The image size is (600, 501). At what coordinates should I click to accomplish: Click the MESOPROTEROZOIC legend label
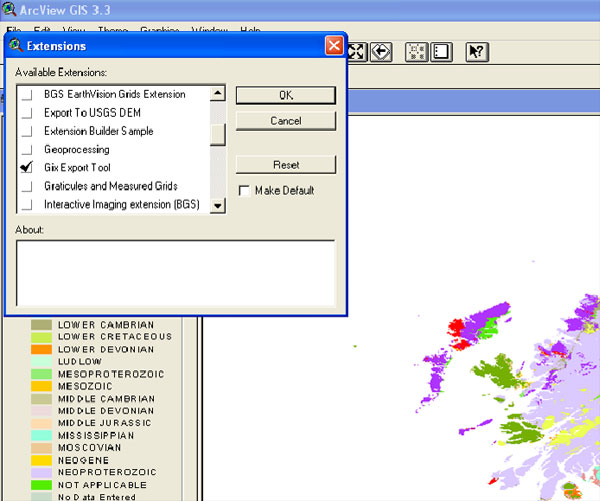click(x=111, y=374)
